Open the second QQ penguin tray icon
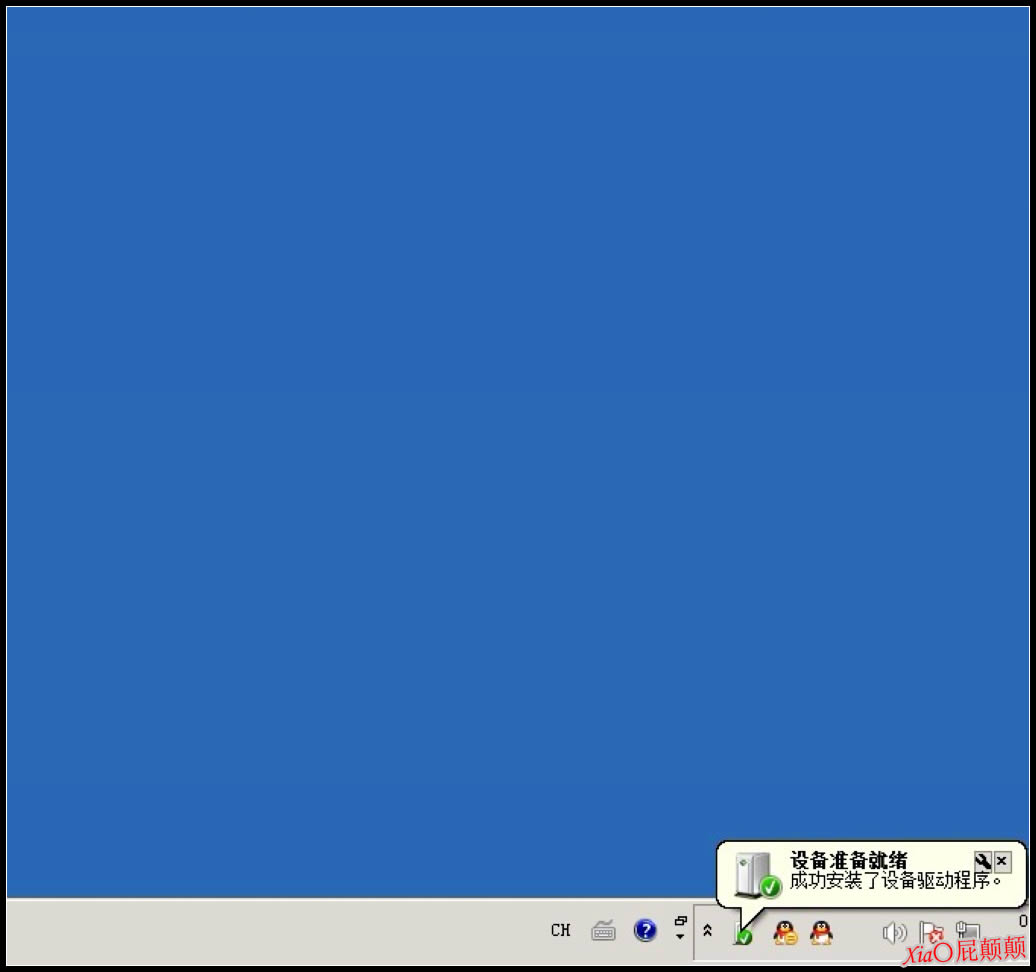Screen dimensions: 1036x972 click(821, 933)
